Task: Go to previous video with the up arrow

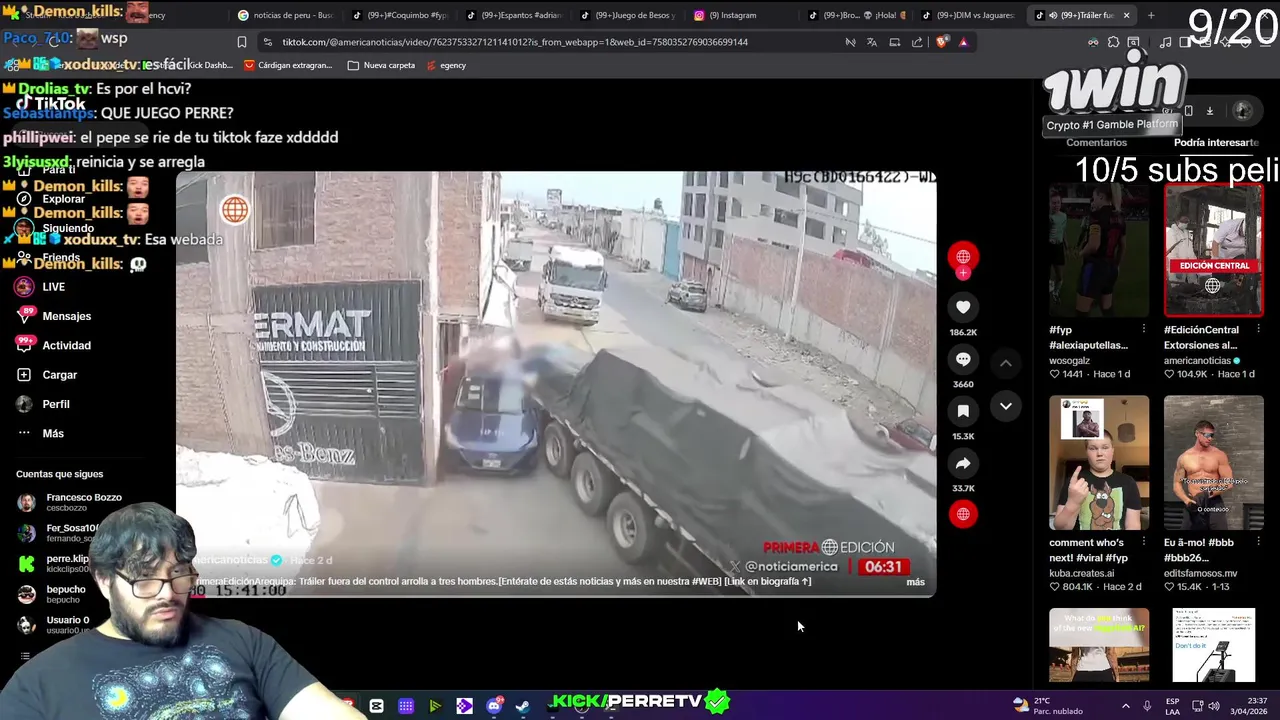Action: (x=1006, y=363)
